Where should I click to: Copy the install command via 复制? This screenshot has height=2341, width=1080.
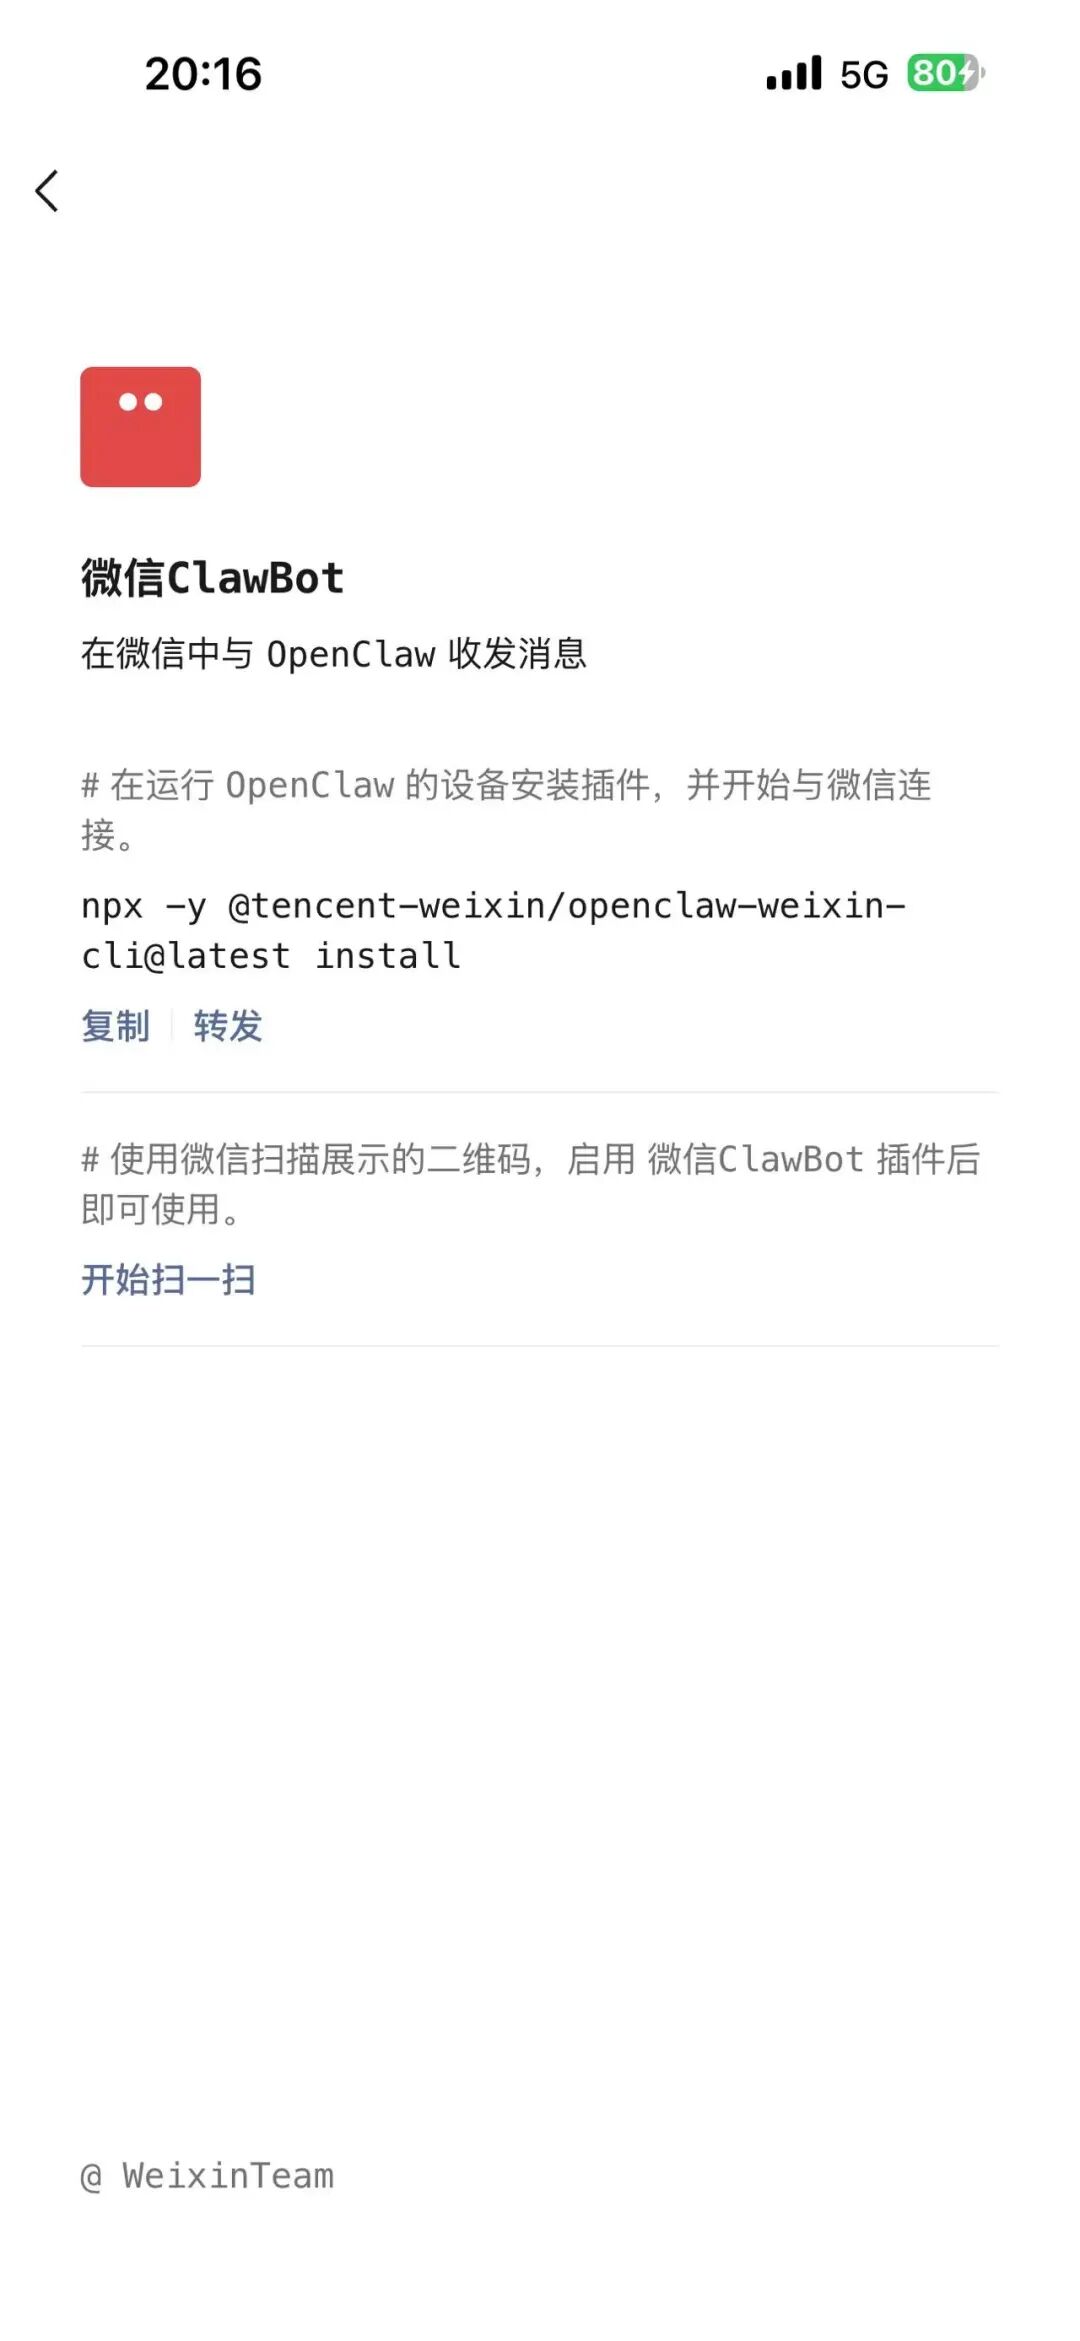pos(116,1026)
